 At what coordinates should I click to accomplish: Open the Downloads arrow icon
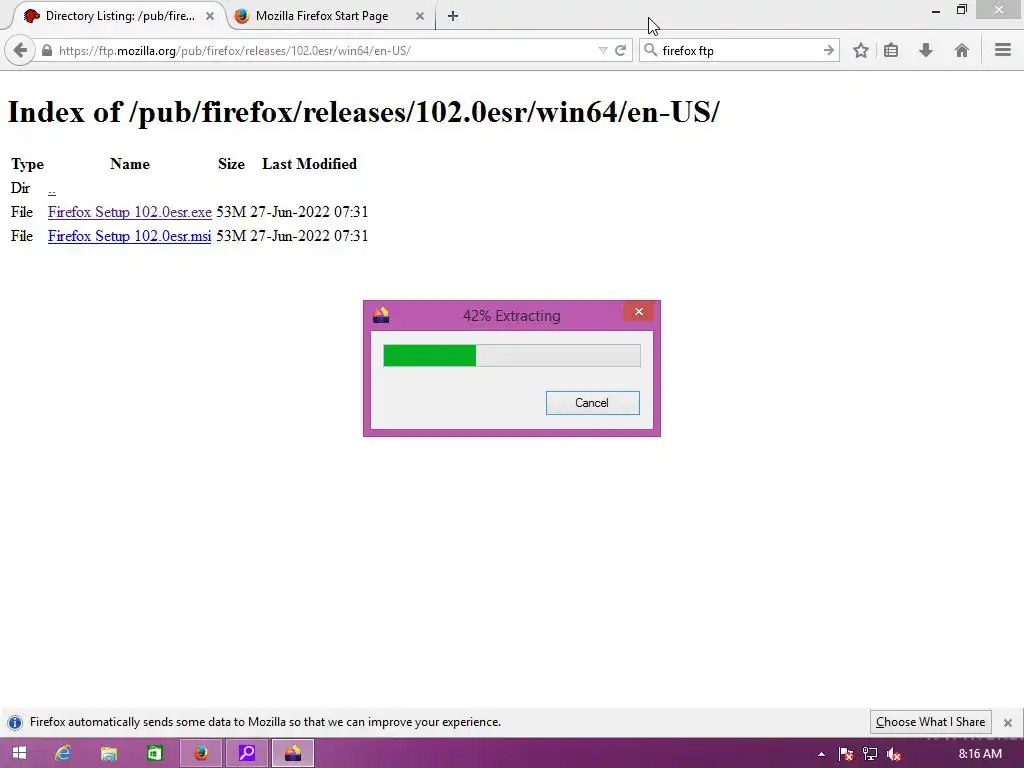926,50
